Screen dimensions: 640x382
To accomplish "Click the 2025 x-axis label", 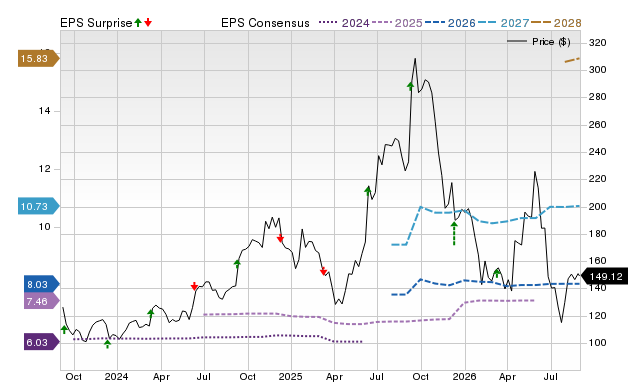I will coord(290,376).
